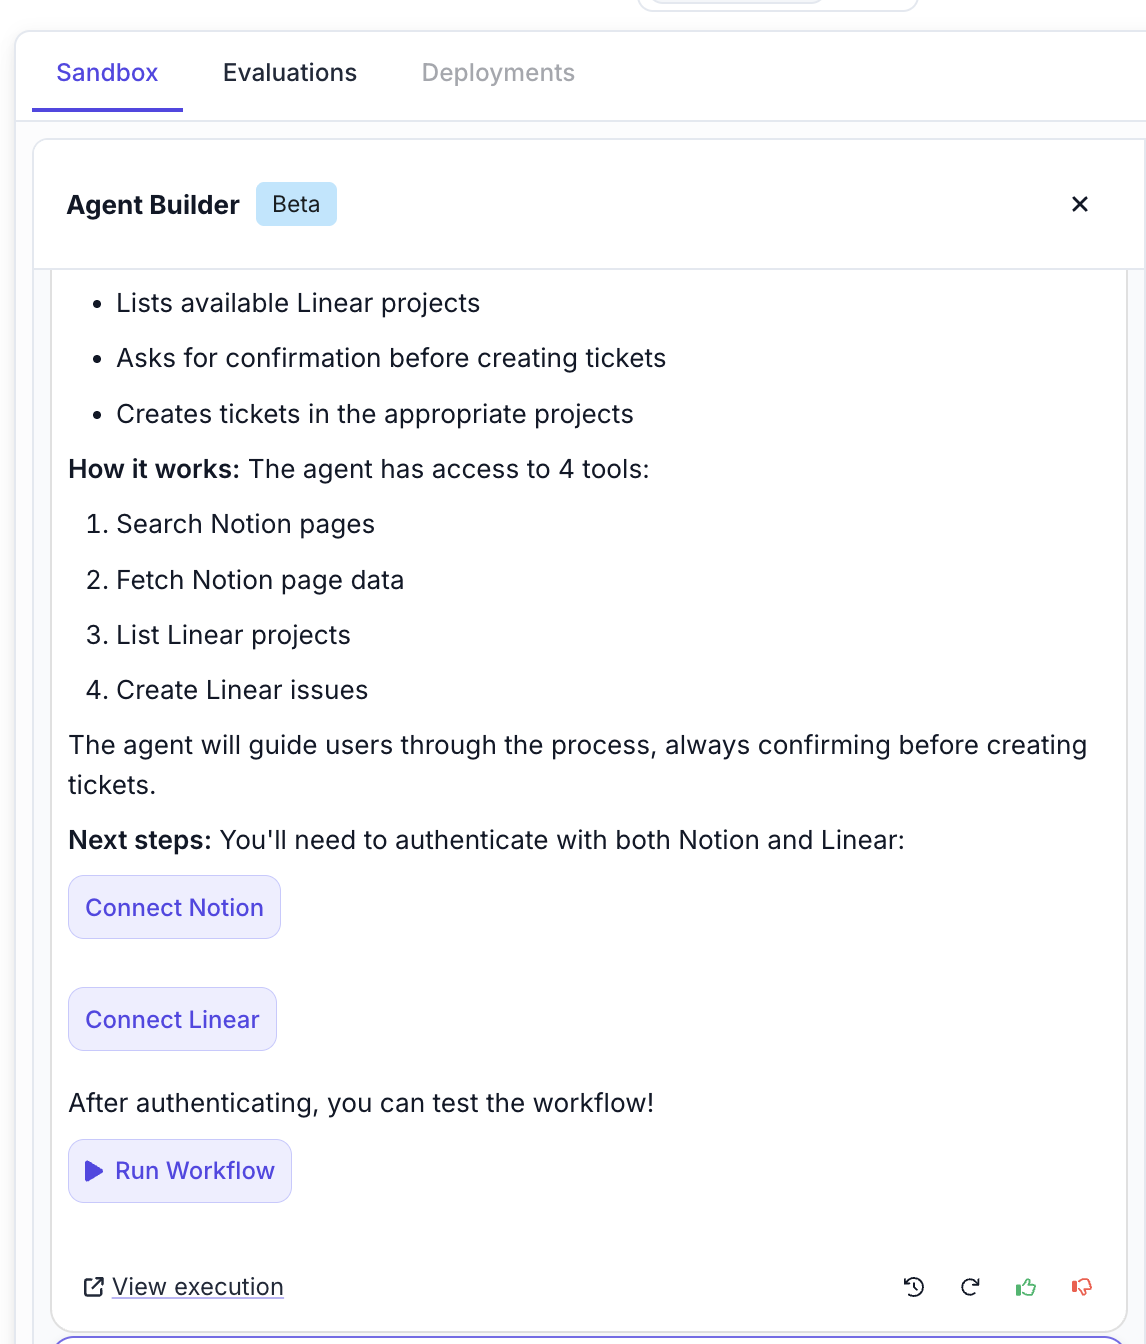Start the Run Workflow button
Screen dimensions: 1146x1344
pyautogui.click(x=180, y=1171)
